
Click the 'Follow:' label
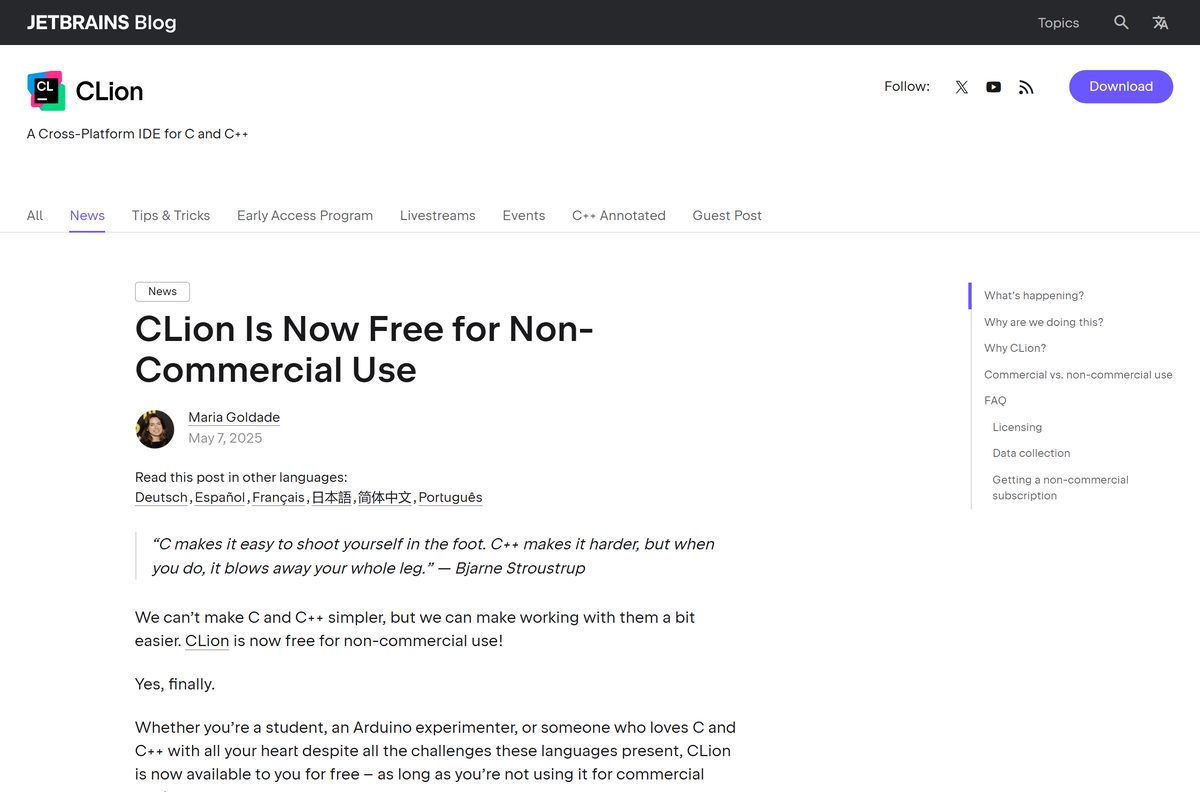[907, 87]
